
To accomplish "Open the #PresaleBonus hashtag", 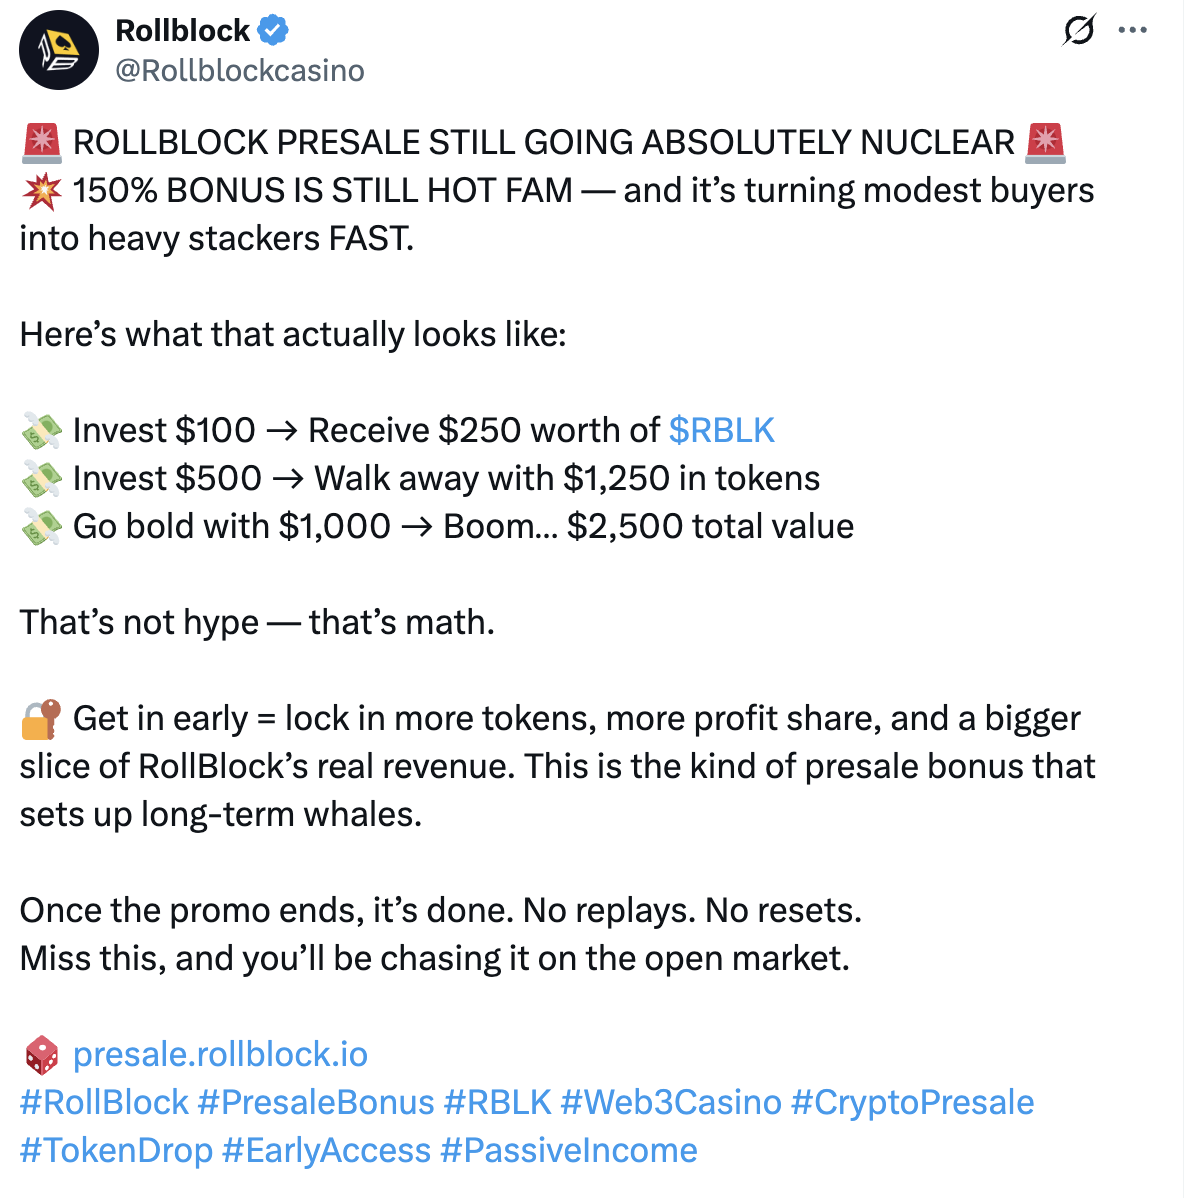I will point(315,1102).
